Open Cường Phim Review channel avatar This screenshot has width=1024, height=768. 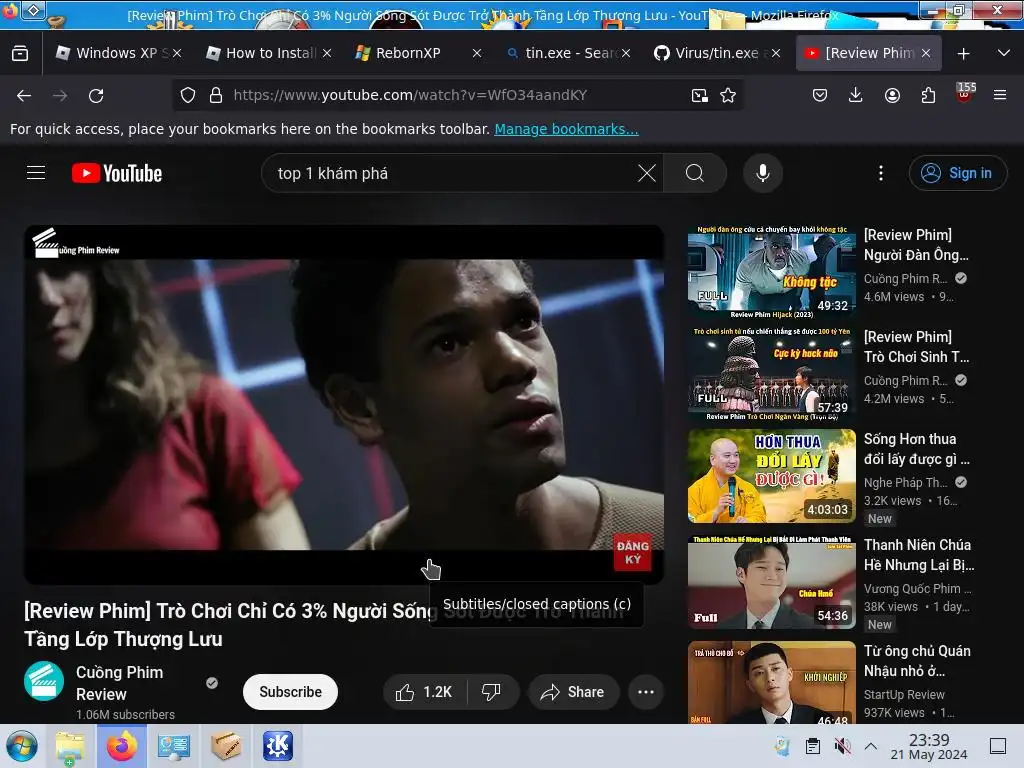(44, 681)
